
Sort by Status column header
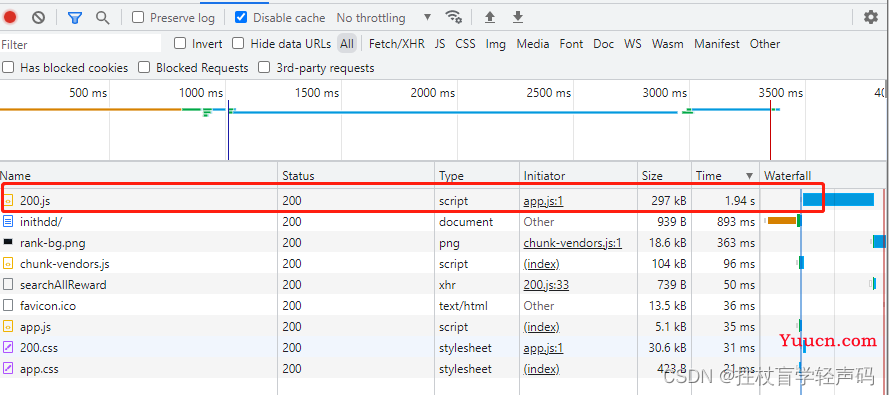pyautogui.click(x=356, y=176)
